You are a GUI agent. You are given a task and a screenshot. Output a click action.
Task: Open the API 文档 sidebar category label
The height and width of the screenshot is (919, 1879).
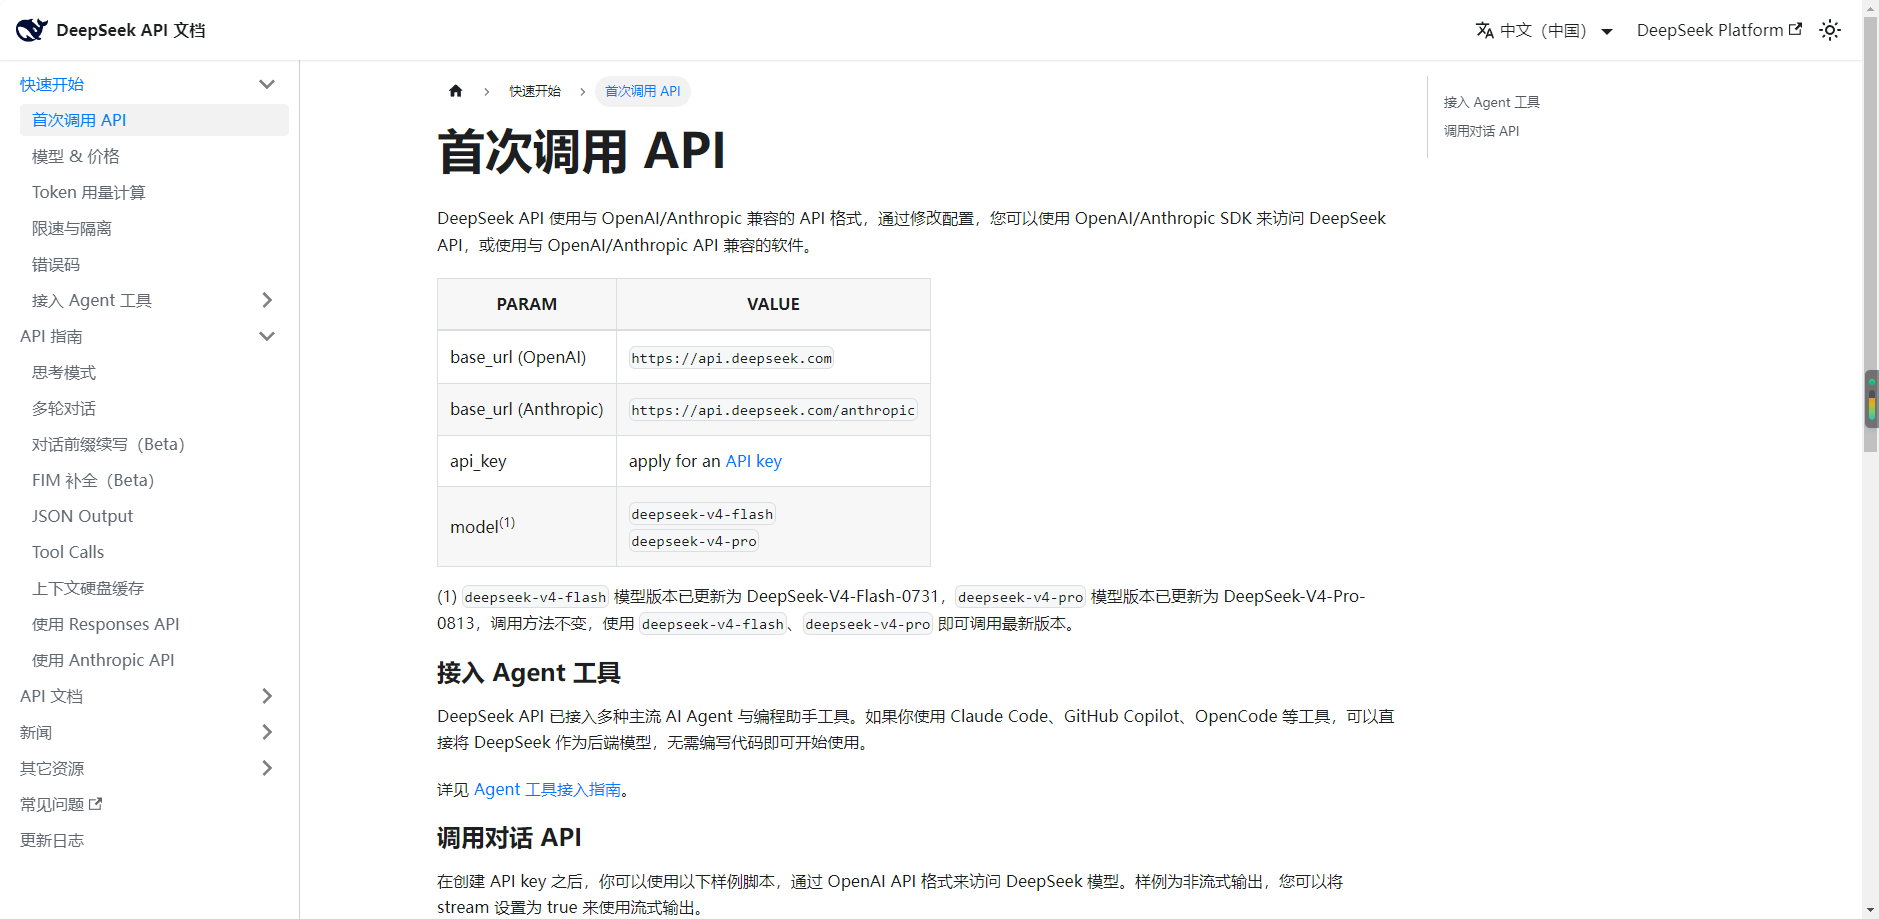point(51,696)
